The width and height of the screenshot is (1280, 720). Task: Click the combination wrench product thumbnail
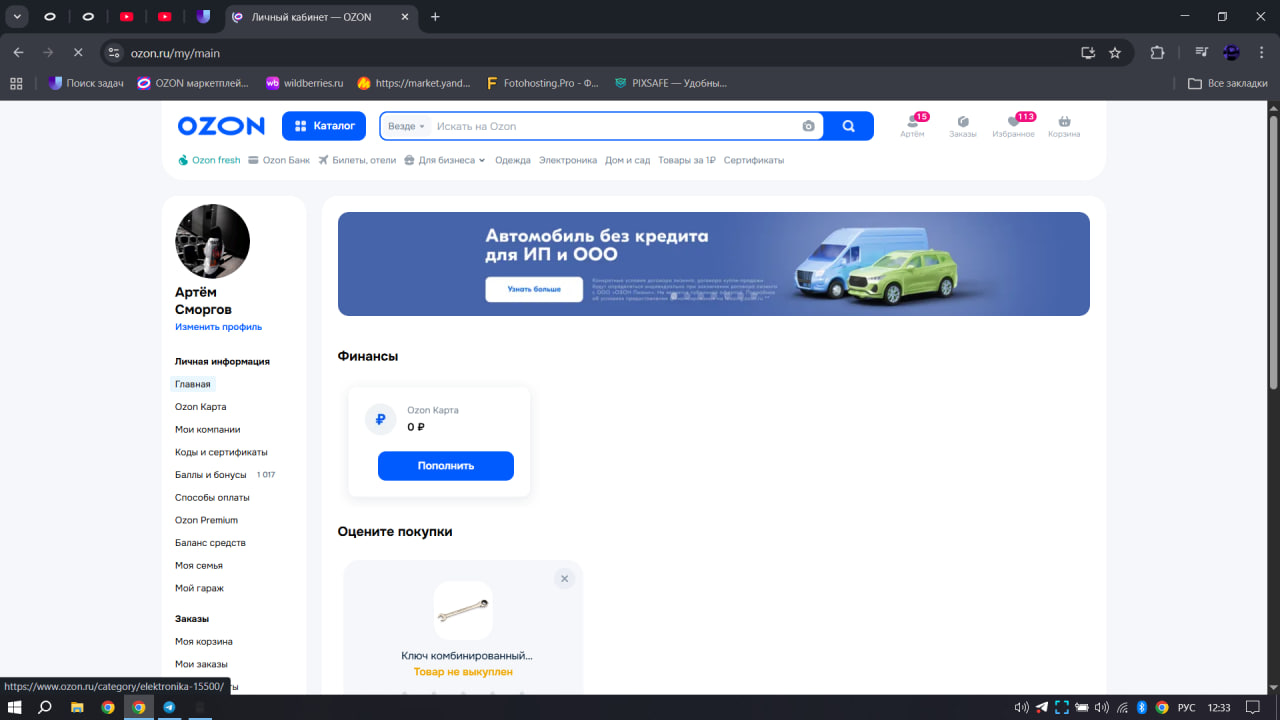tap(463, 610)
